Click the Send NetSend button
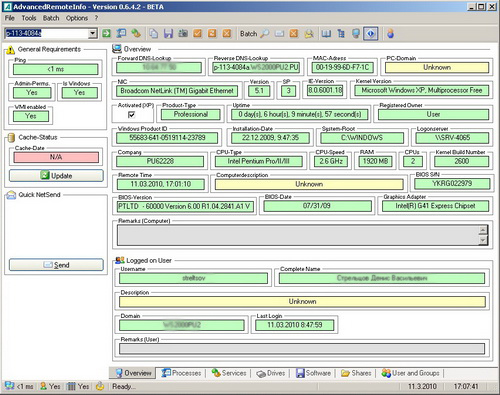Image resolution: width=500 pixels, height=395 pixels. point(56,265)
